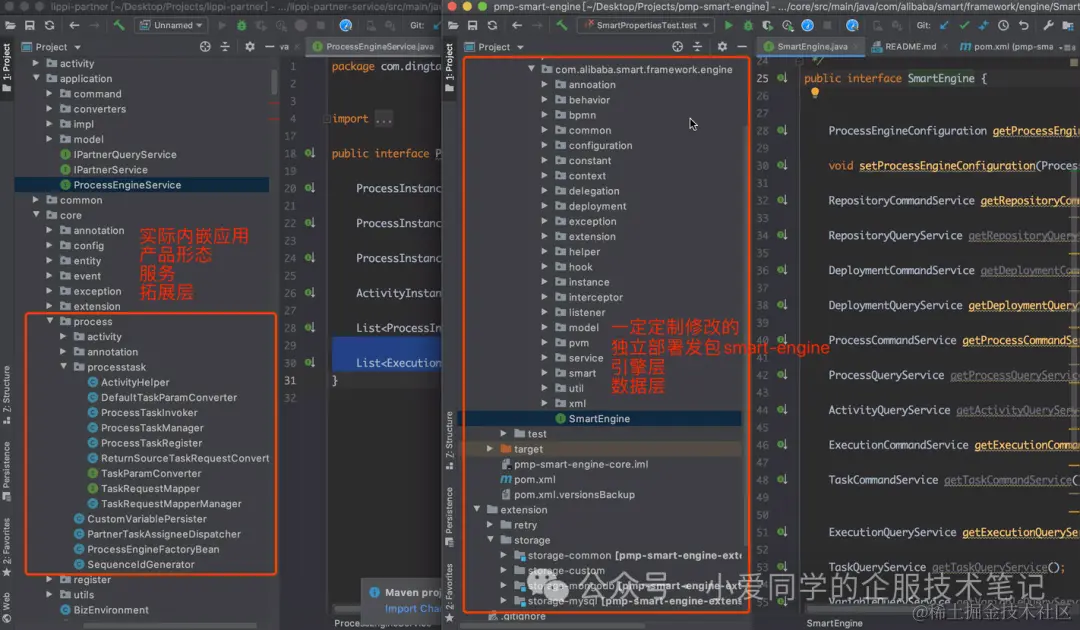Expand the storage-common module
Viewport: 1080px width, 630px height.
pyautogui.click(x=503, y=555)
